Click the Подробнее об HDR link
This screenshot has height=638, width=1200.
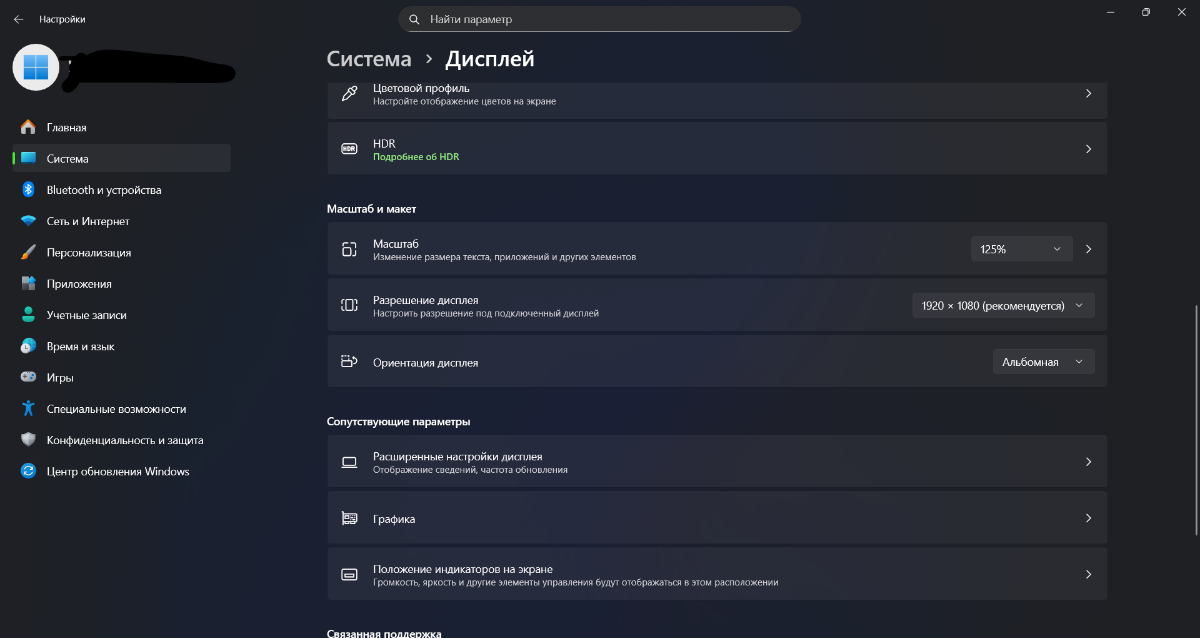coord(416,157)
